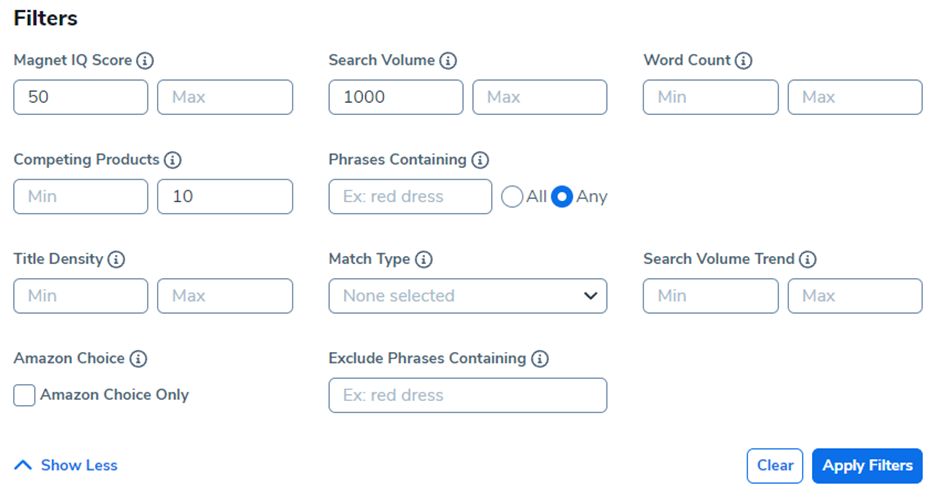Click the Search Volume Trend info icon
The image size is (936, 498).
(x=807, y=259)
